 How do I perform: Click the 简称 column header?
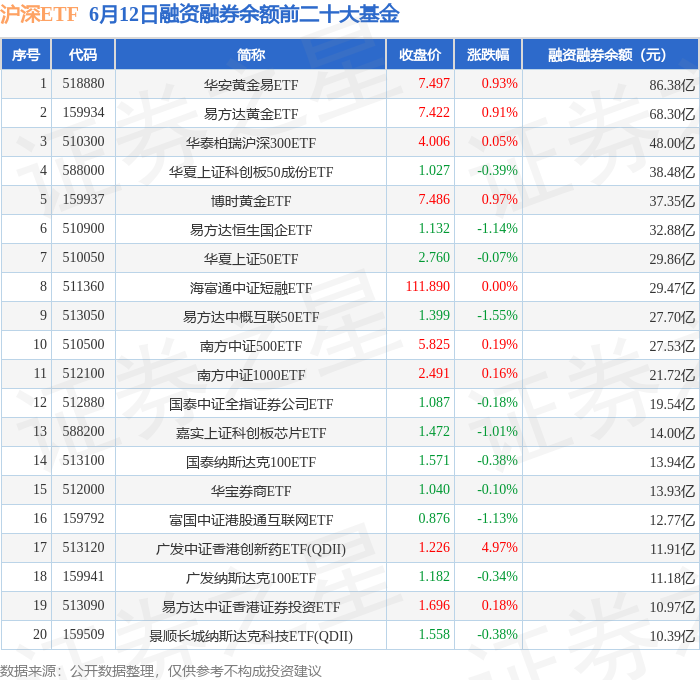pos(250,54)
